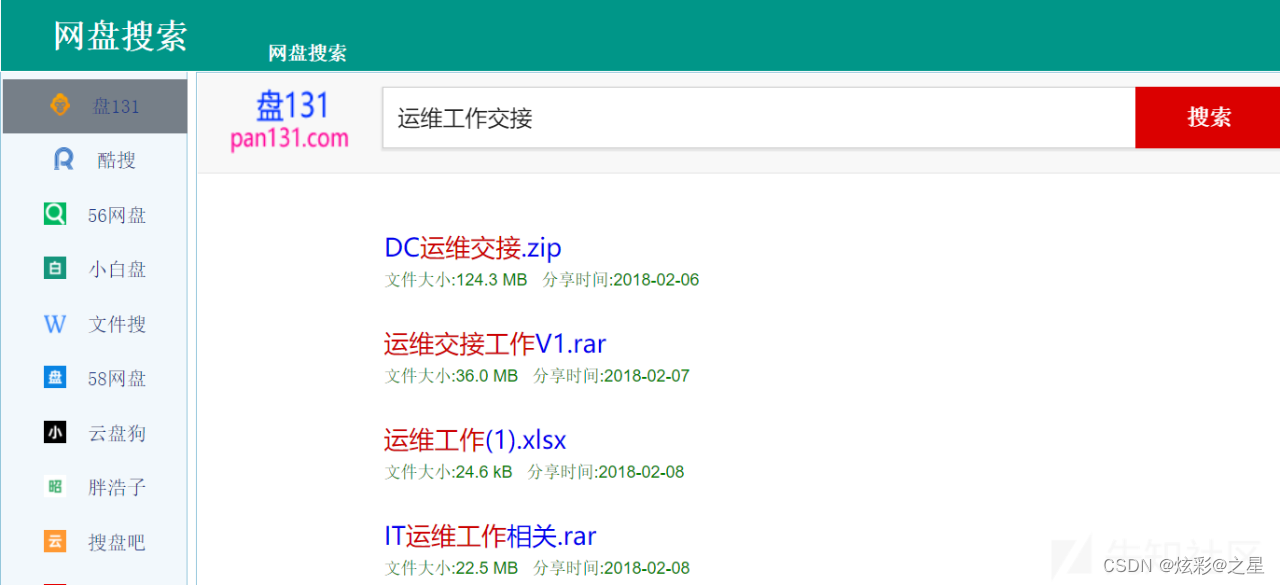Select the 文件搜 engine icon
This screenshot has height=585, width=1280.
[x=55, y=323]
